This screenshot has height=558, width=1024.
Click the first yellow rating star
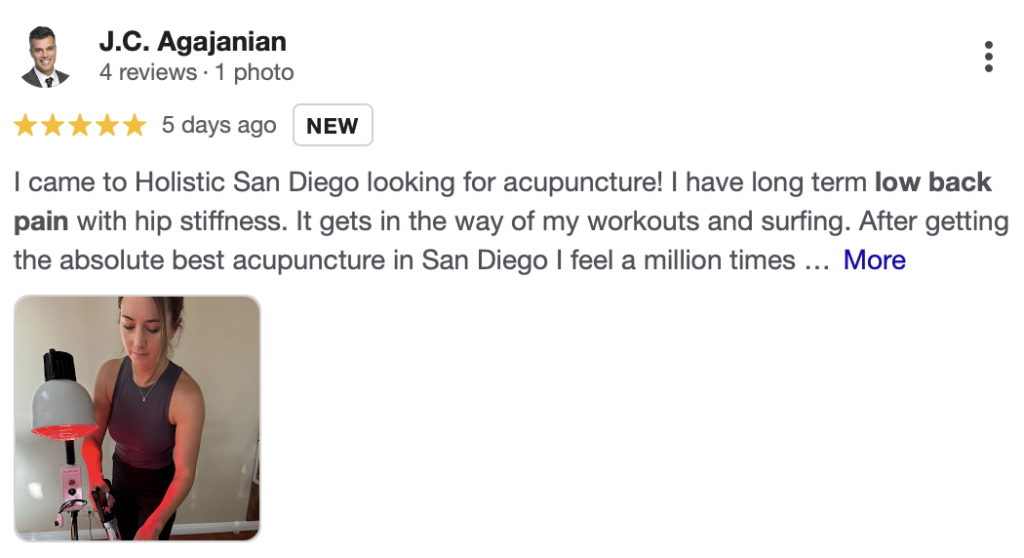(25, 126)
